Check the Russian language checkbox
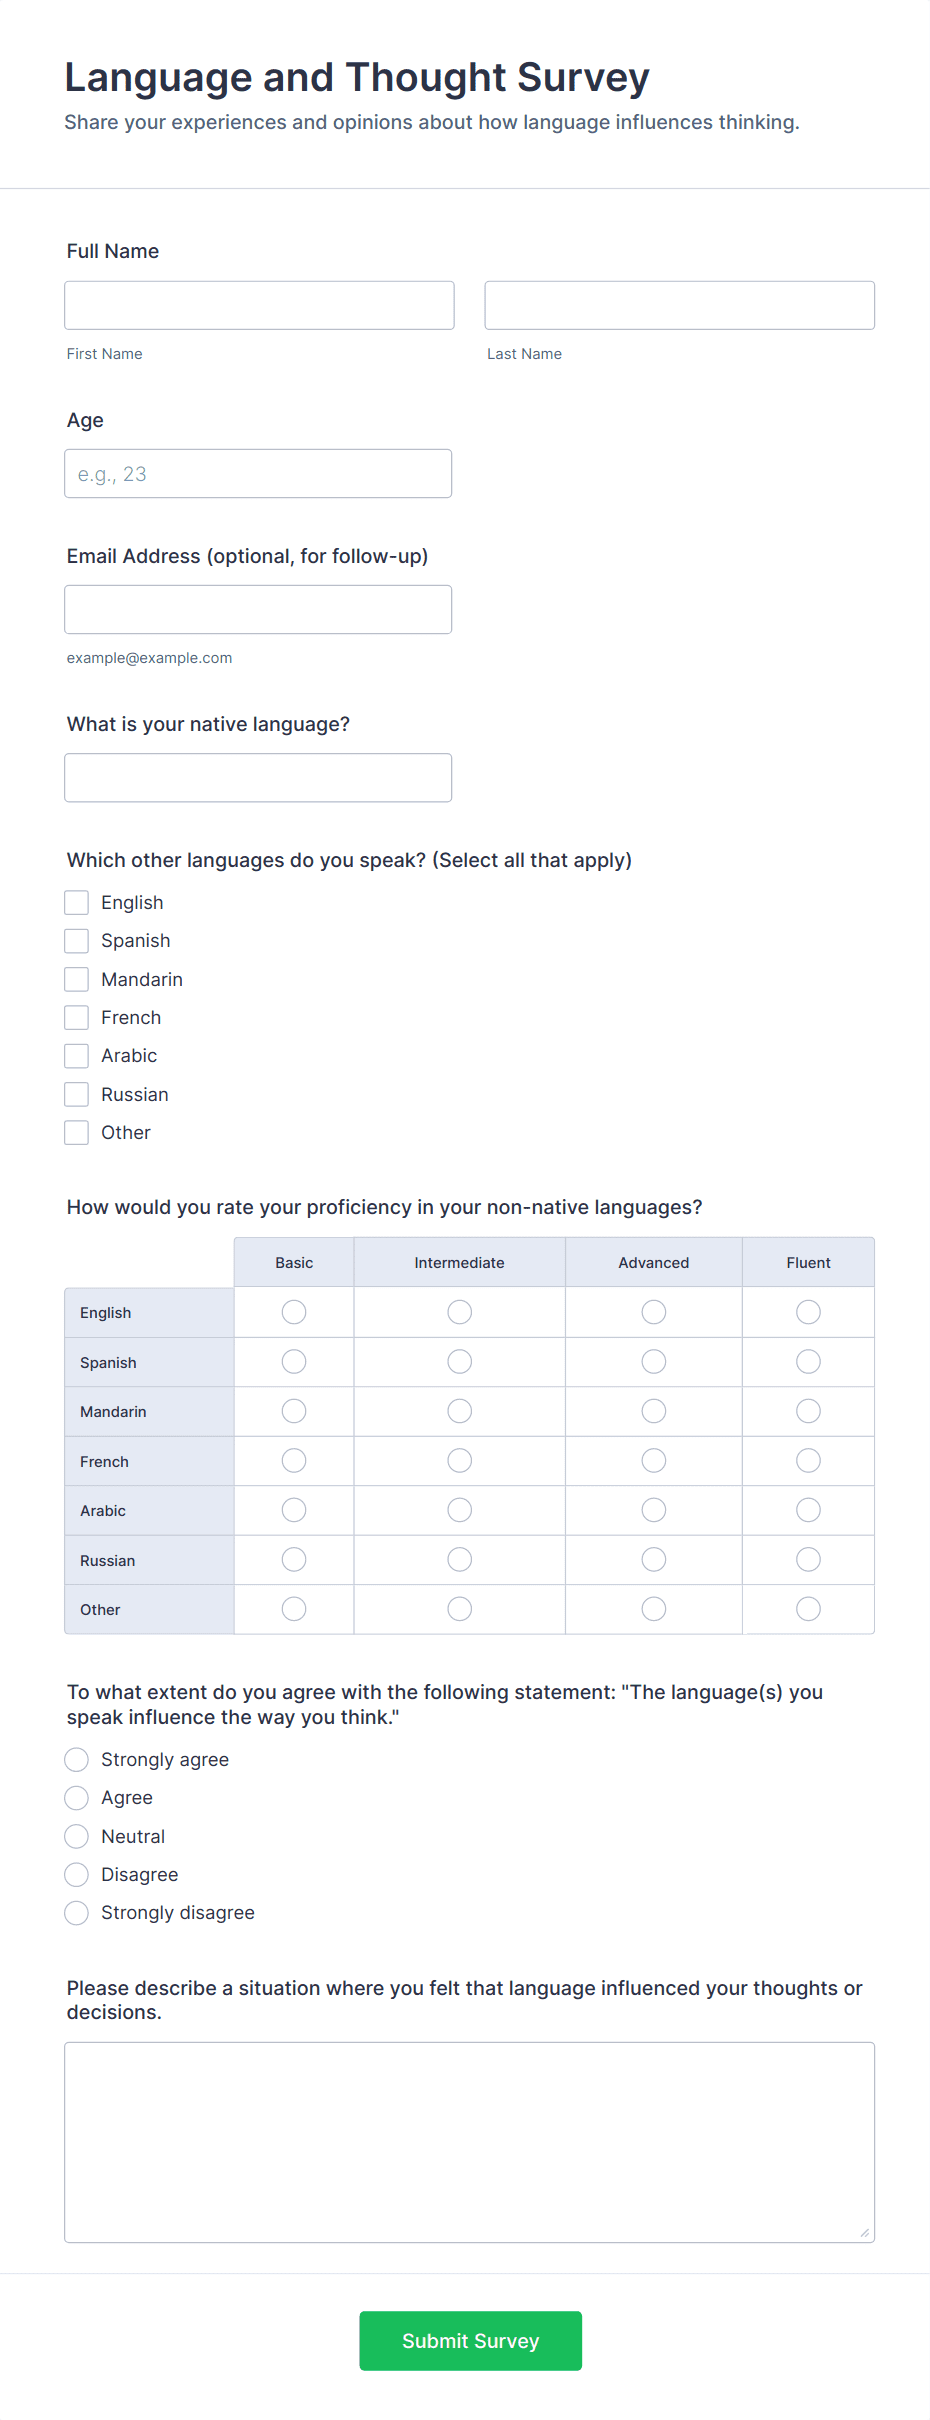Viewport: 930px width, 2420px height. tap(76, 1093)
